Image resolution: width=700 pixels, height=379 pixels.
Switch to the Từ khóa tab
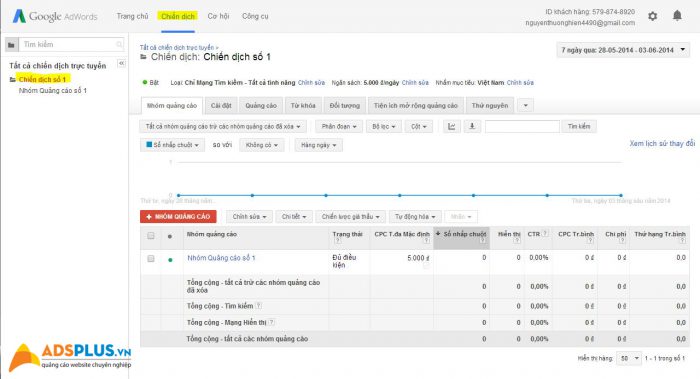(x=303, y=106)
